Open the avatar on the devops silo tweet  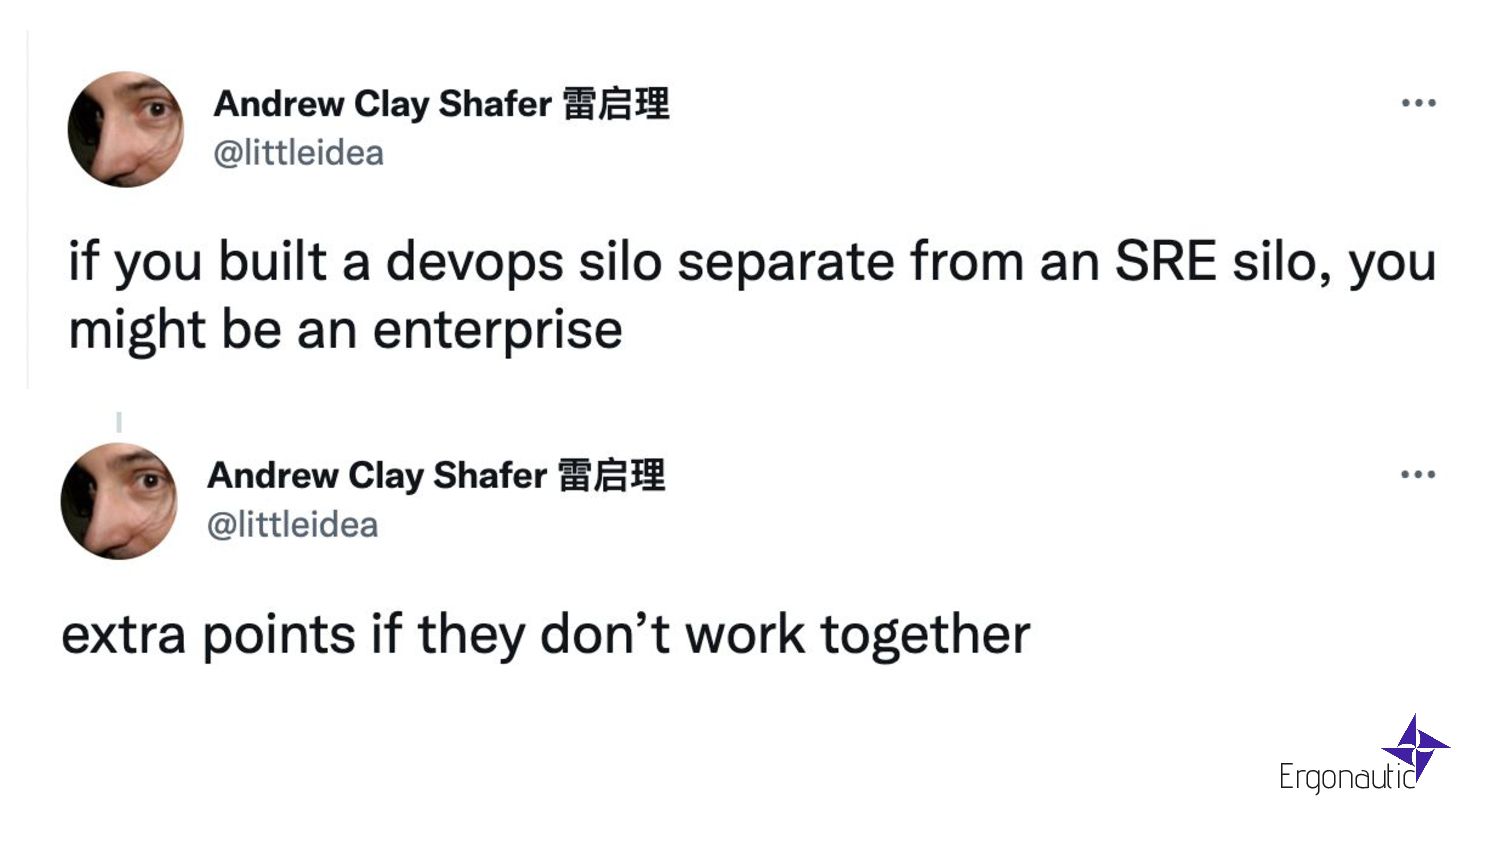pos(126,129)
